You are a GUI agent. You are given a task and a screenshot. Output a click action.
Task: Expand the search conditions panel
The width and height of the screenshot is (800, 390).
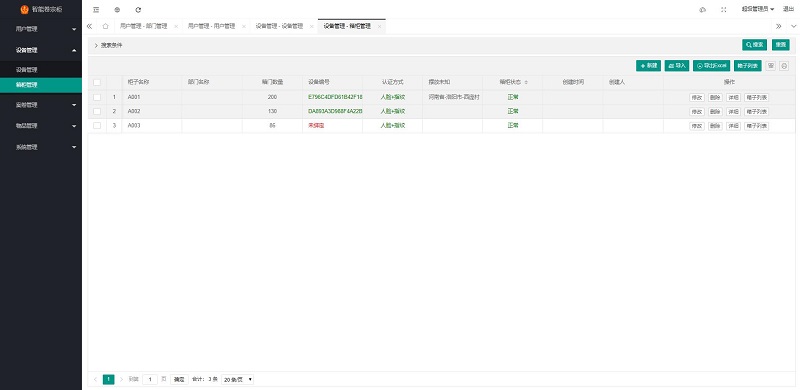coord(108,45)
